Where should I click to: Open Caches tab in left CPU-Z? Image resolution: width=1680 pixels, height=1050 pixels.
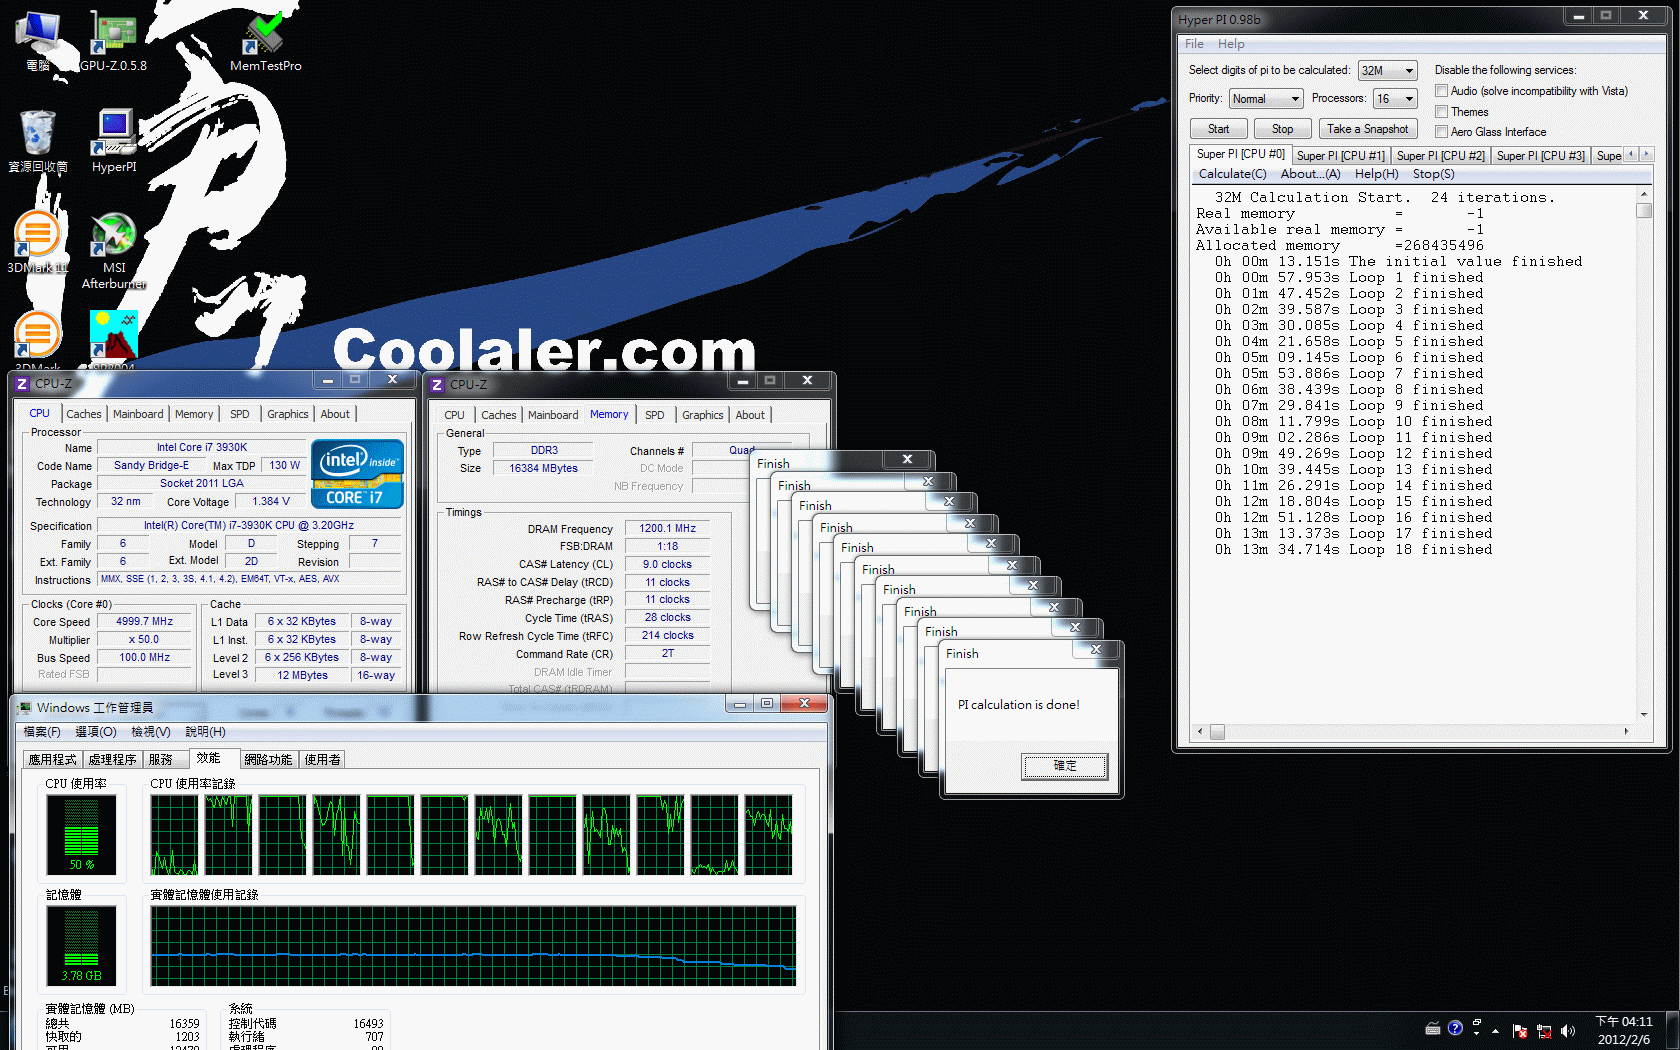tap(83, 414)
